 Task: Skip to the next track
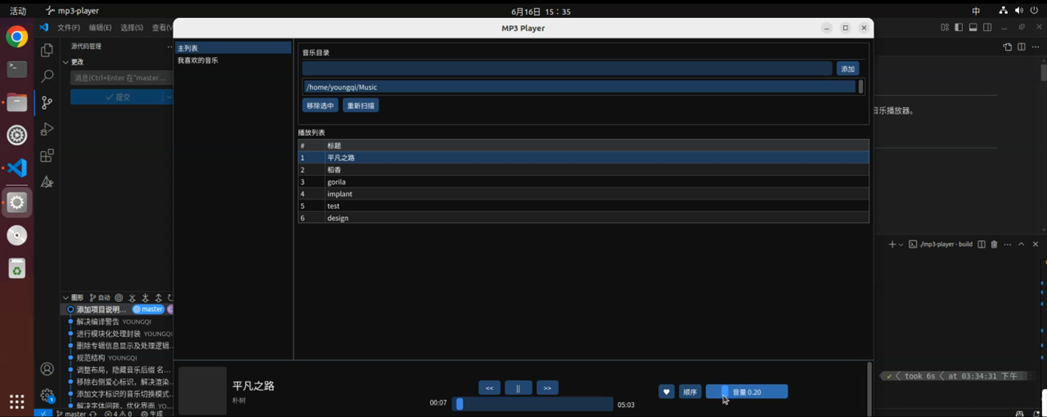547,388
